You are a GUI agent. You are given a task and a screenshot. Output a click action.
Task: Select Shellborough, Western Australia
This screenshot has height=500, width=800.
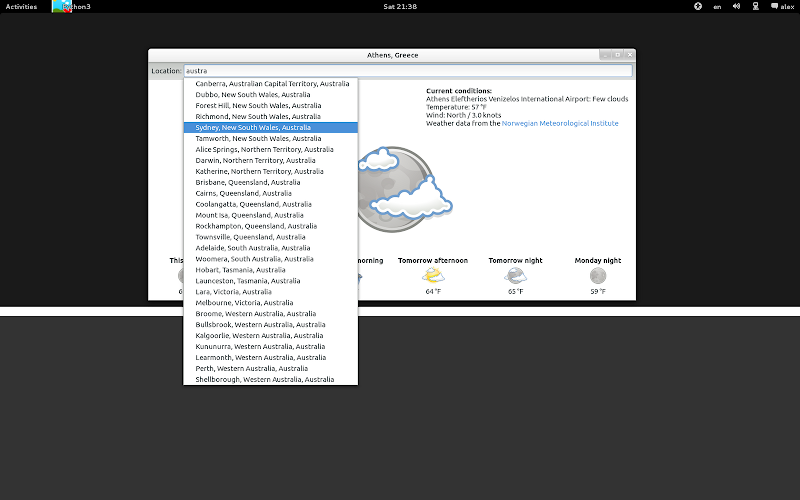(271, 380)
